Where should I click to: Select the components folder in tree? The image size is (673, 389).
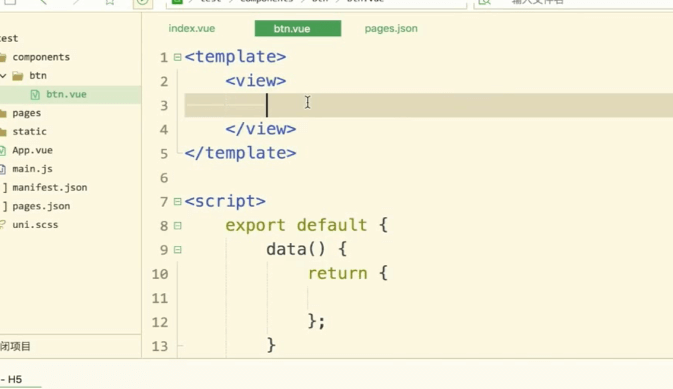pos(41,57)
